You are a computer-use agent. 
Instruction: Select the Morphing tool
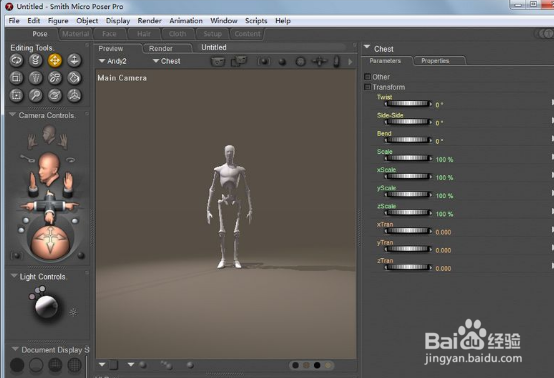point(55,95)
